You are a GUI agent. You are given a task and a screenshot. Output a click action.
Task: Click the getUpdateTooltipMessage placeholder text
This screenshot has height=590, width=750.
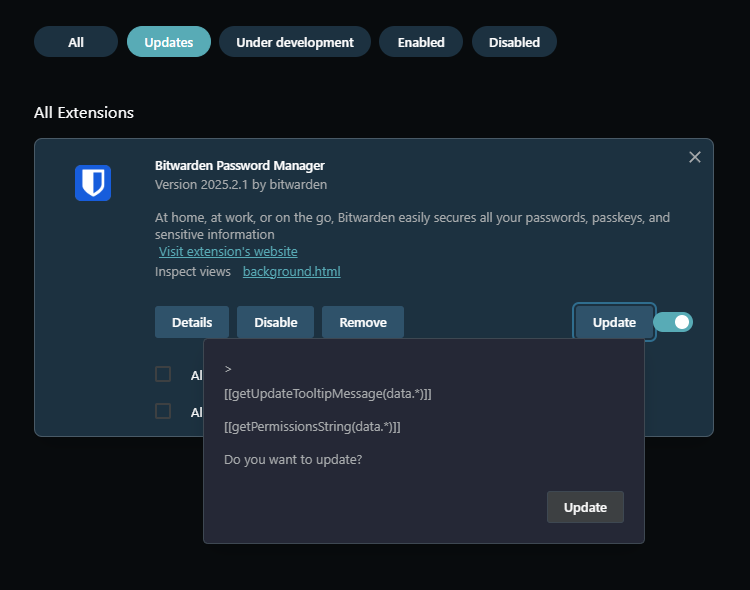328,394
